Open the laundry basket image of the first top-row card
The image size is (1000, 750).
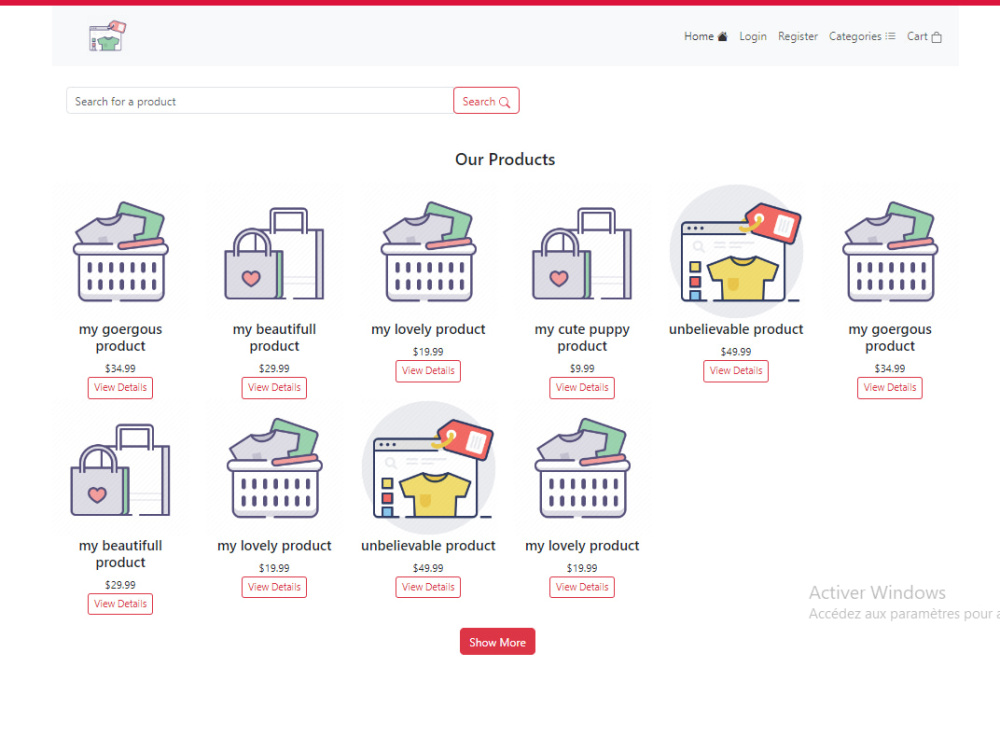click(x=121, y=252)
